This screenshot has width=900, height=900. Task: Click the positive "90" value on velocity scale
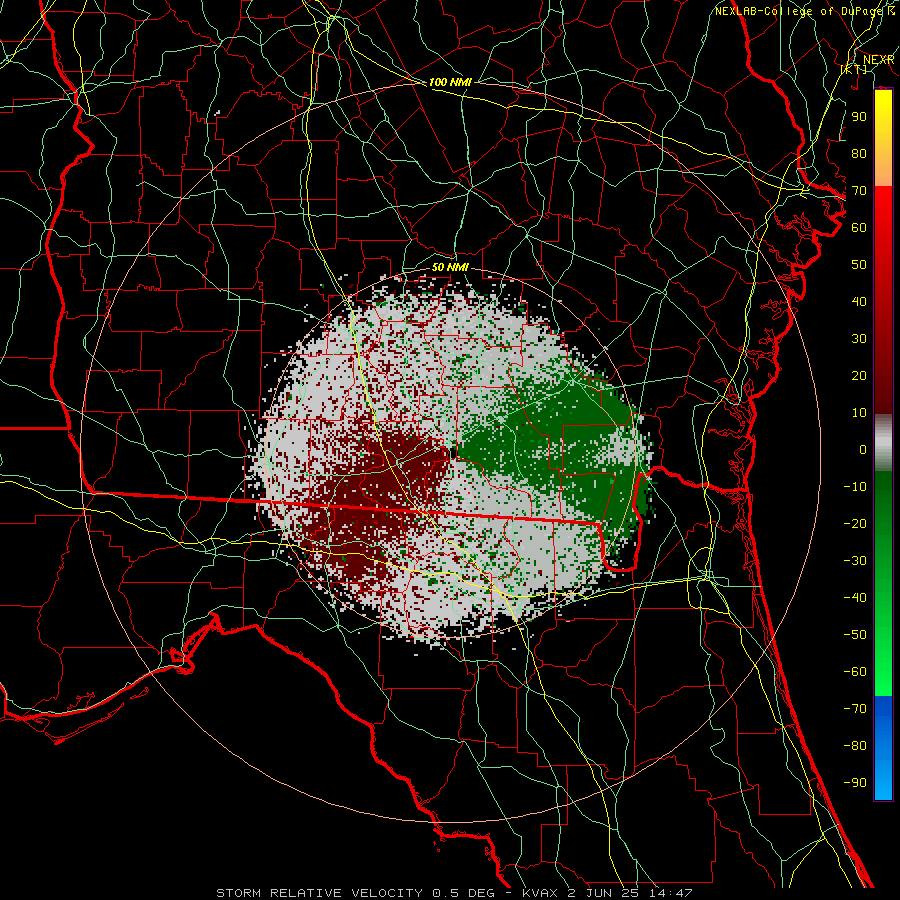(859, 117)
